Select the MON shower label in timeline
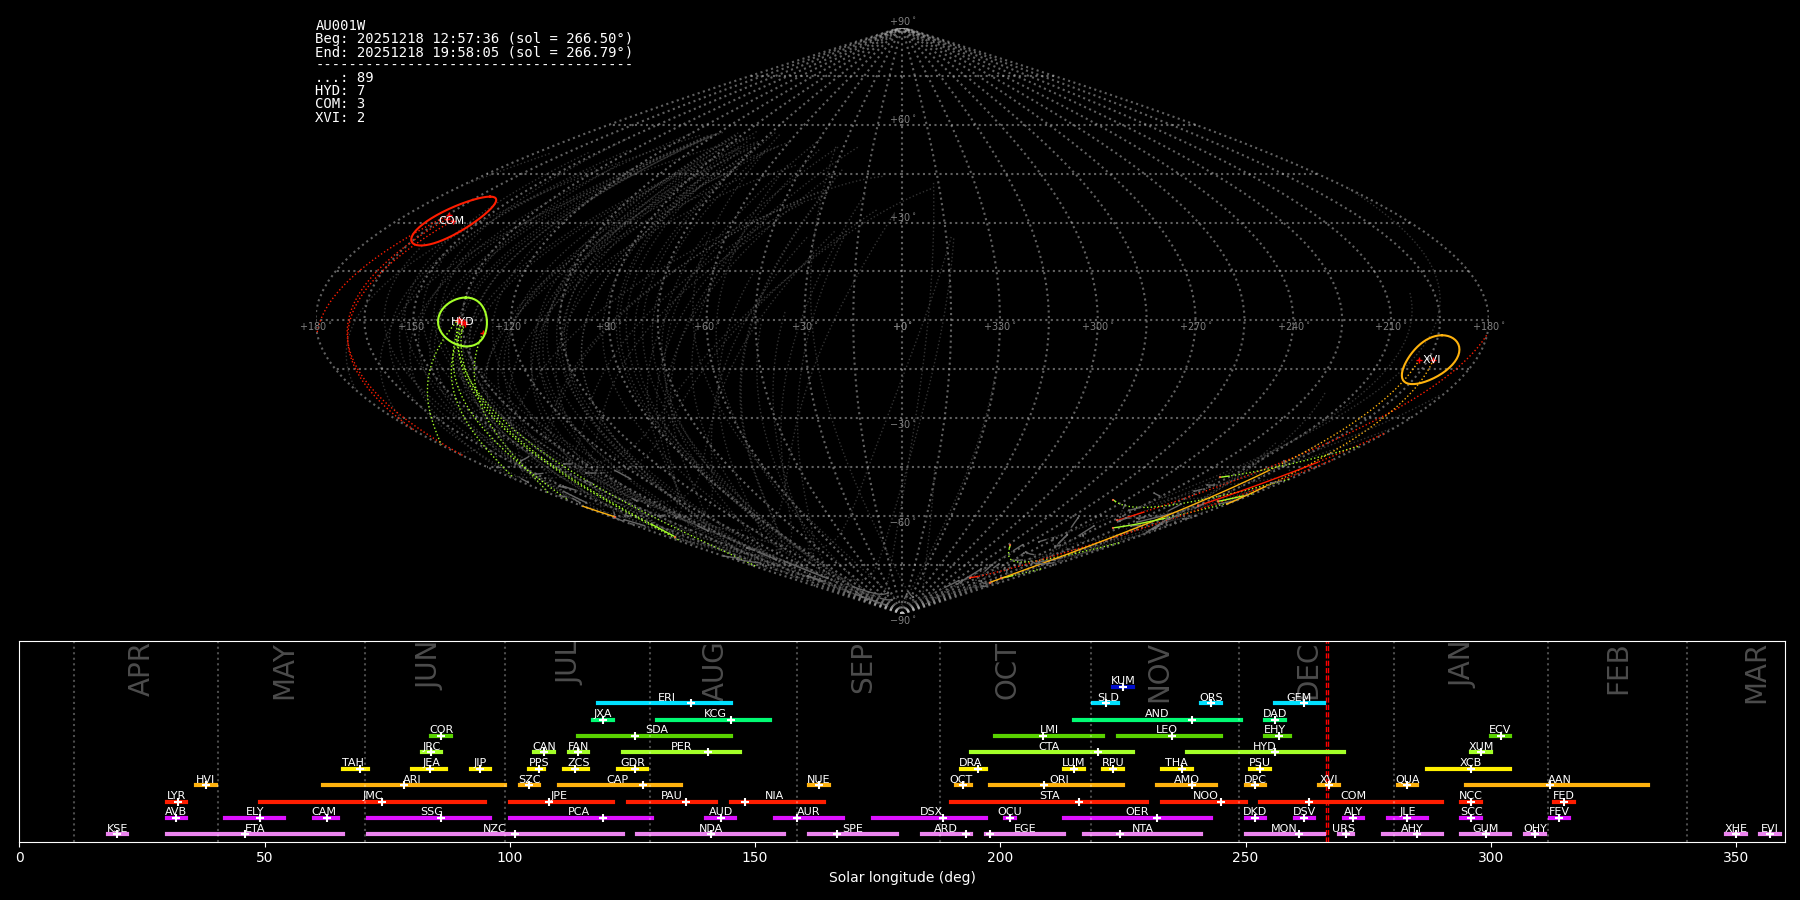Screen dimensions: 1800x900 pos(1284,829)
